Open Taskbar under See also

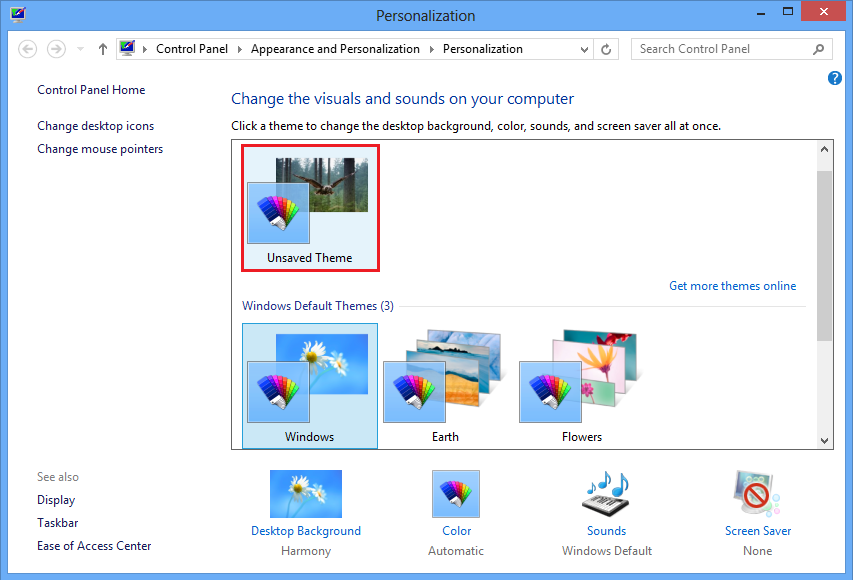pos(58,523)
